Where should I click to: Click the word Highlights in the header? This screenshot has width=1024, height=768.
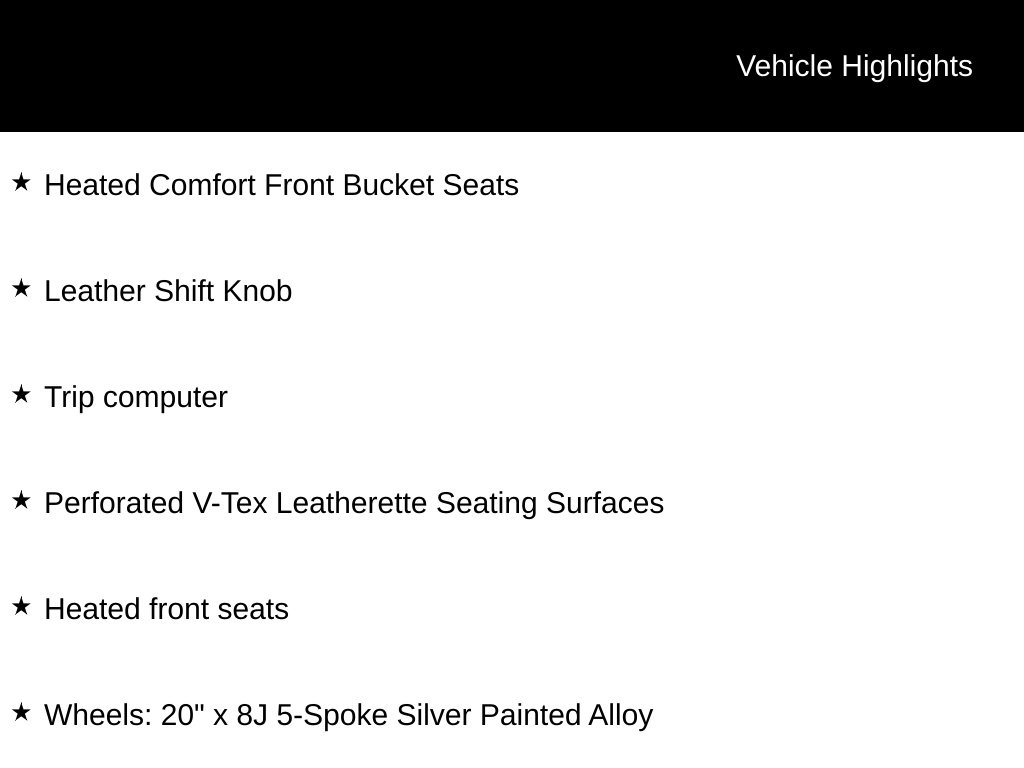coord(907,67)
